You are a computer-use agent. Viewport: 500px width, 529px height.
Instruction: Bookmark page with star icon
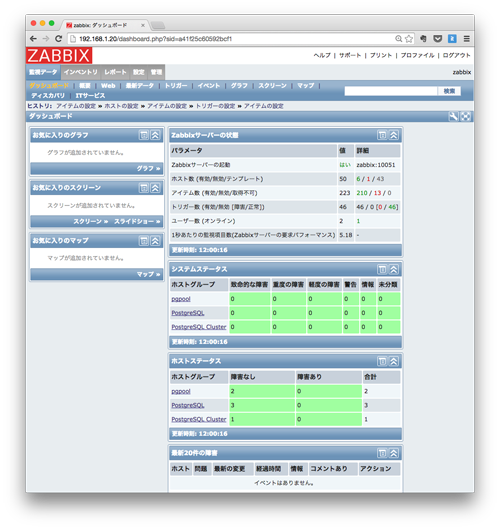tap(409, 39)
